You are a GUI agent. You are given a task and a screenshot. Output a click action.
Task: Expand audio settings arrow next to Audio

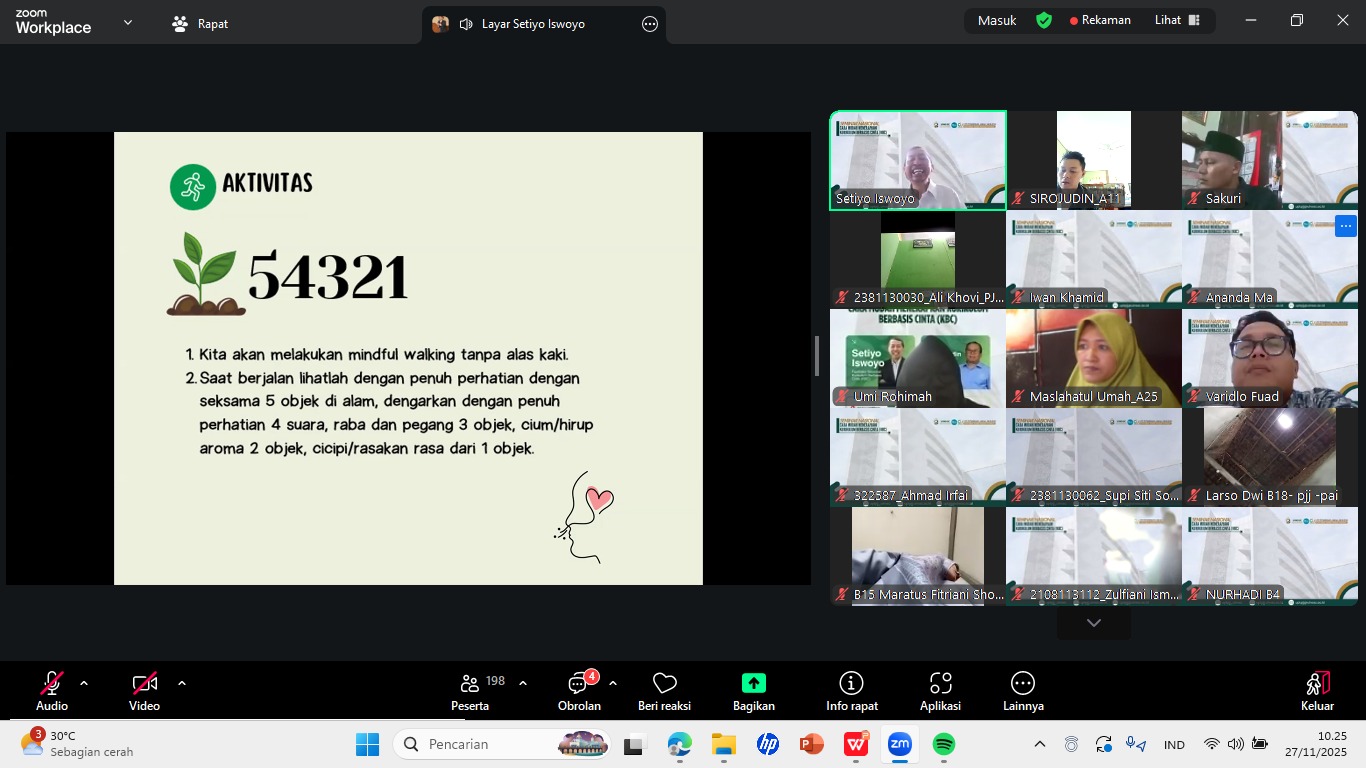click(84, 683)
